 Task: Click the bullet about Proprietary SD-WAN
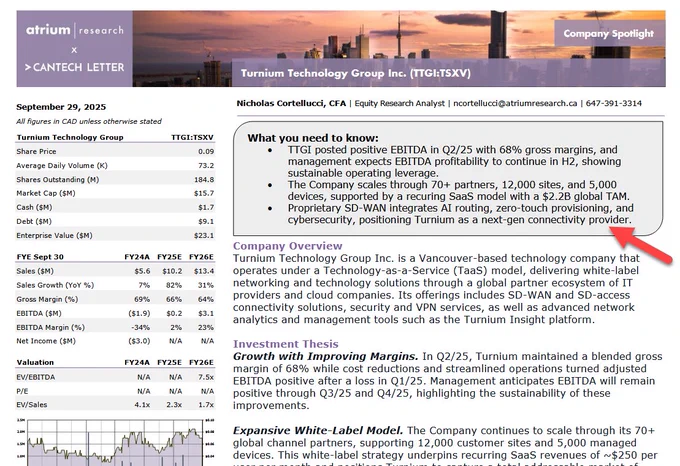pyautogui.click(x=460, y=214)
